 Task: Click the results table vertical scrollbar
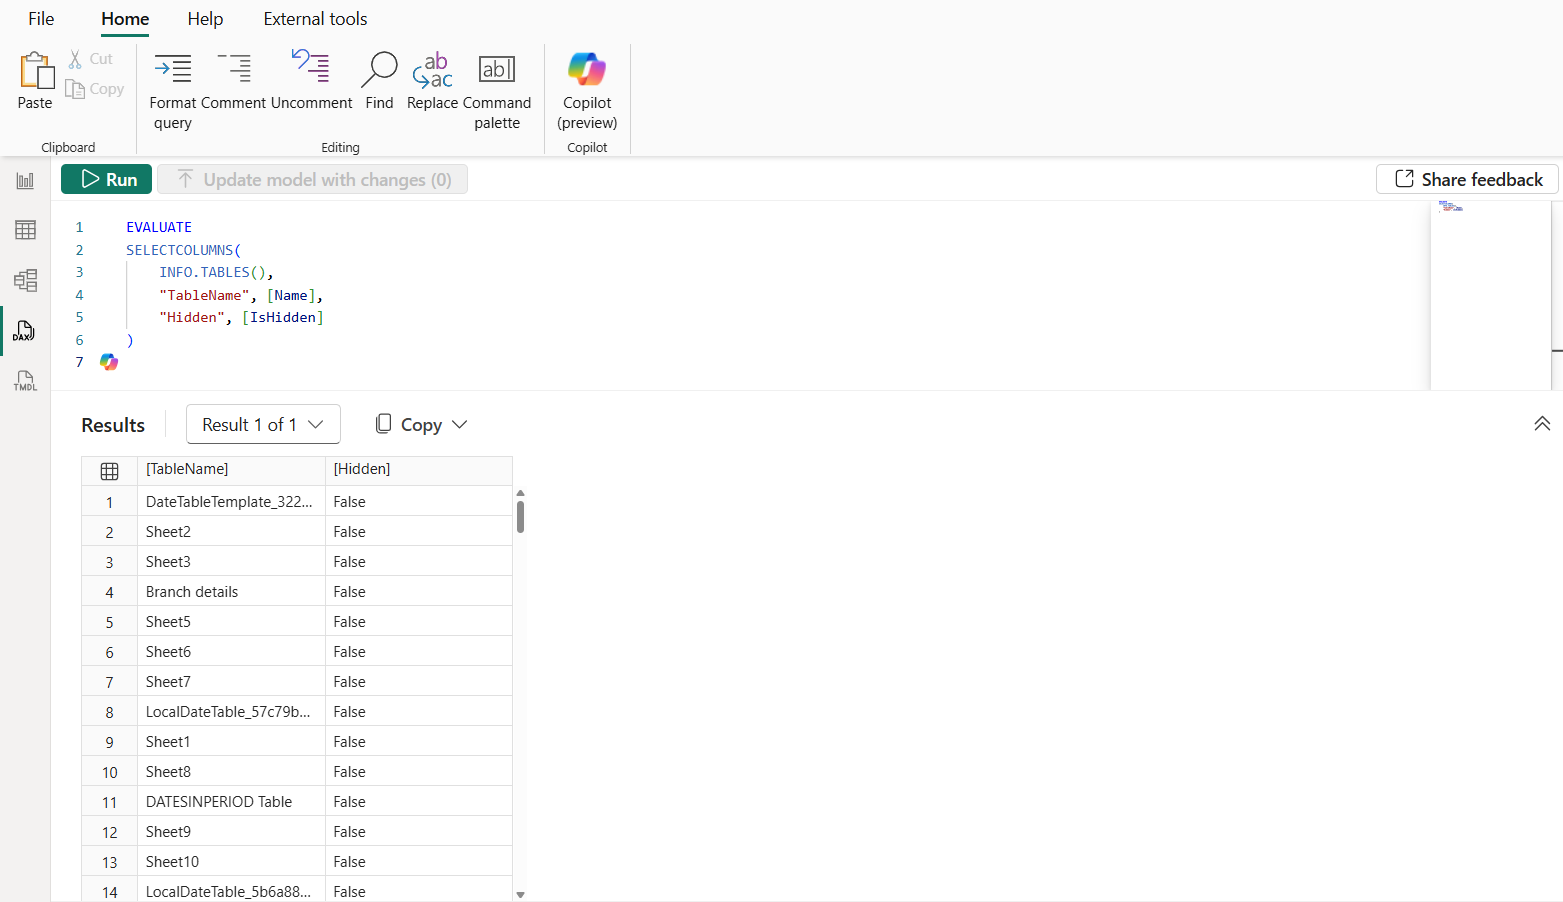520,515
